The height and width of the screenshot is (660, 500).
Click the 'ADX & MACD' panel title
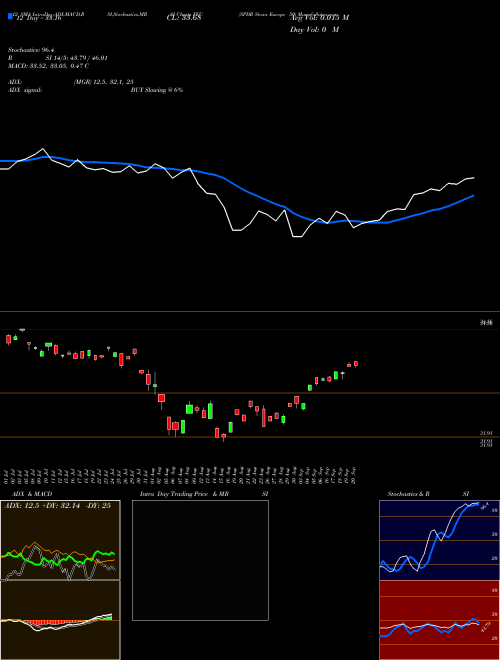[32, 494]
